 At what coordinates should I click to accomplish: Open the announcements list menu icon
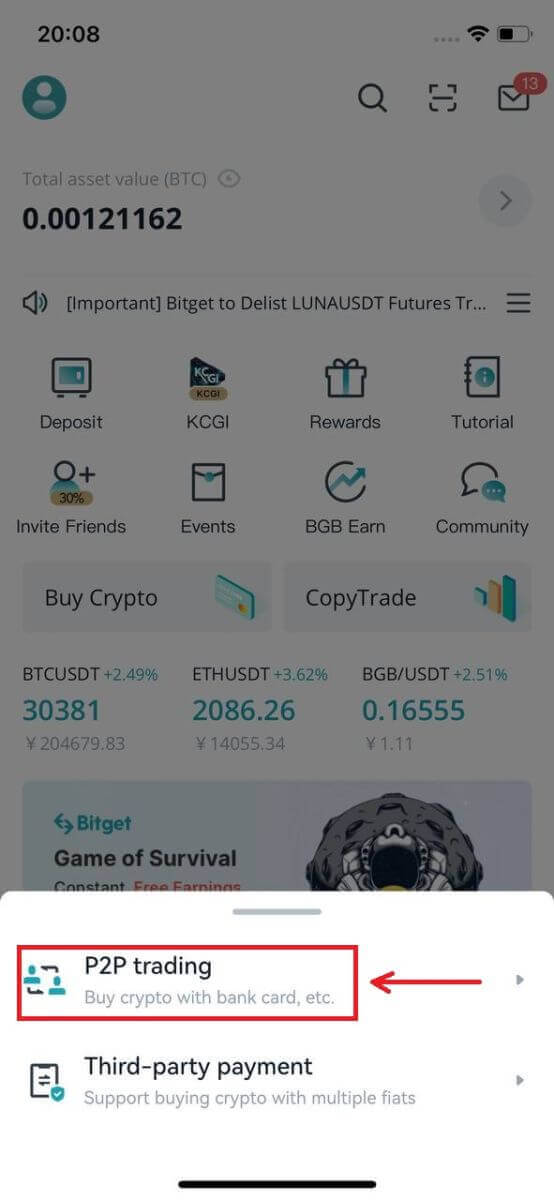point(518,303)
